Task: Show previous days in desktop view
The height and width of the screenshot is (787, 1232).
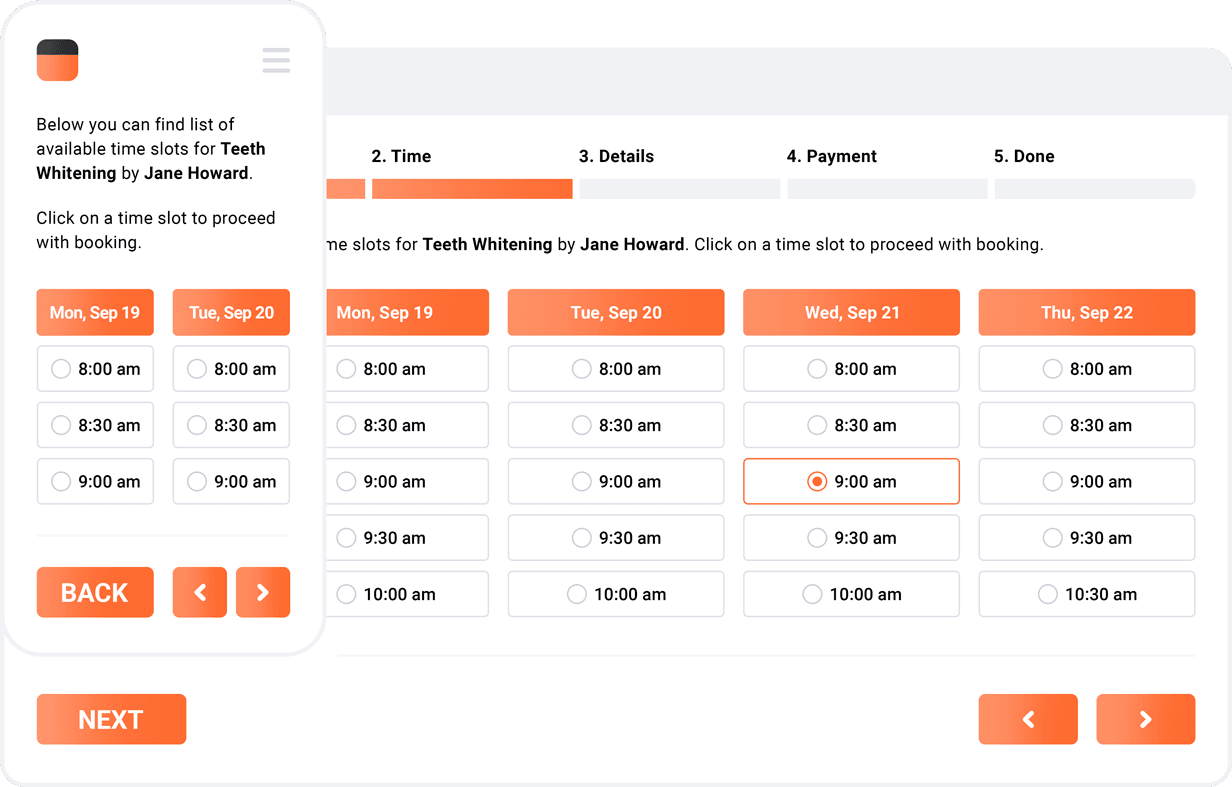Action: tap(1028, 719)
